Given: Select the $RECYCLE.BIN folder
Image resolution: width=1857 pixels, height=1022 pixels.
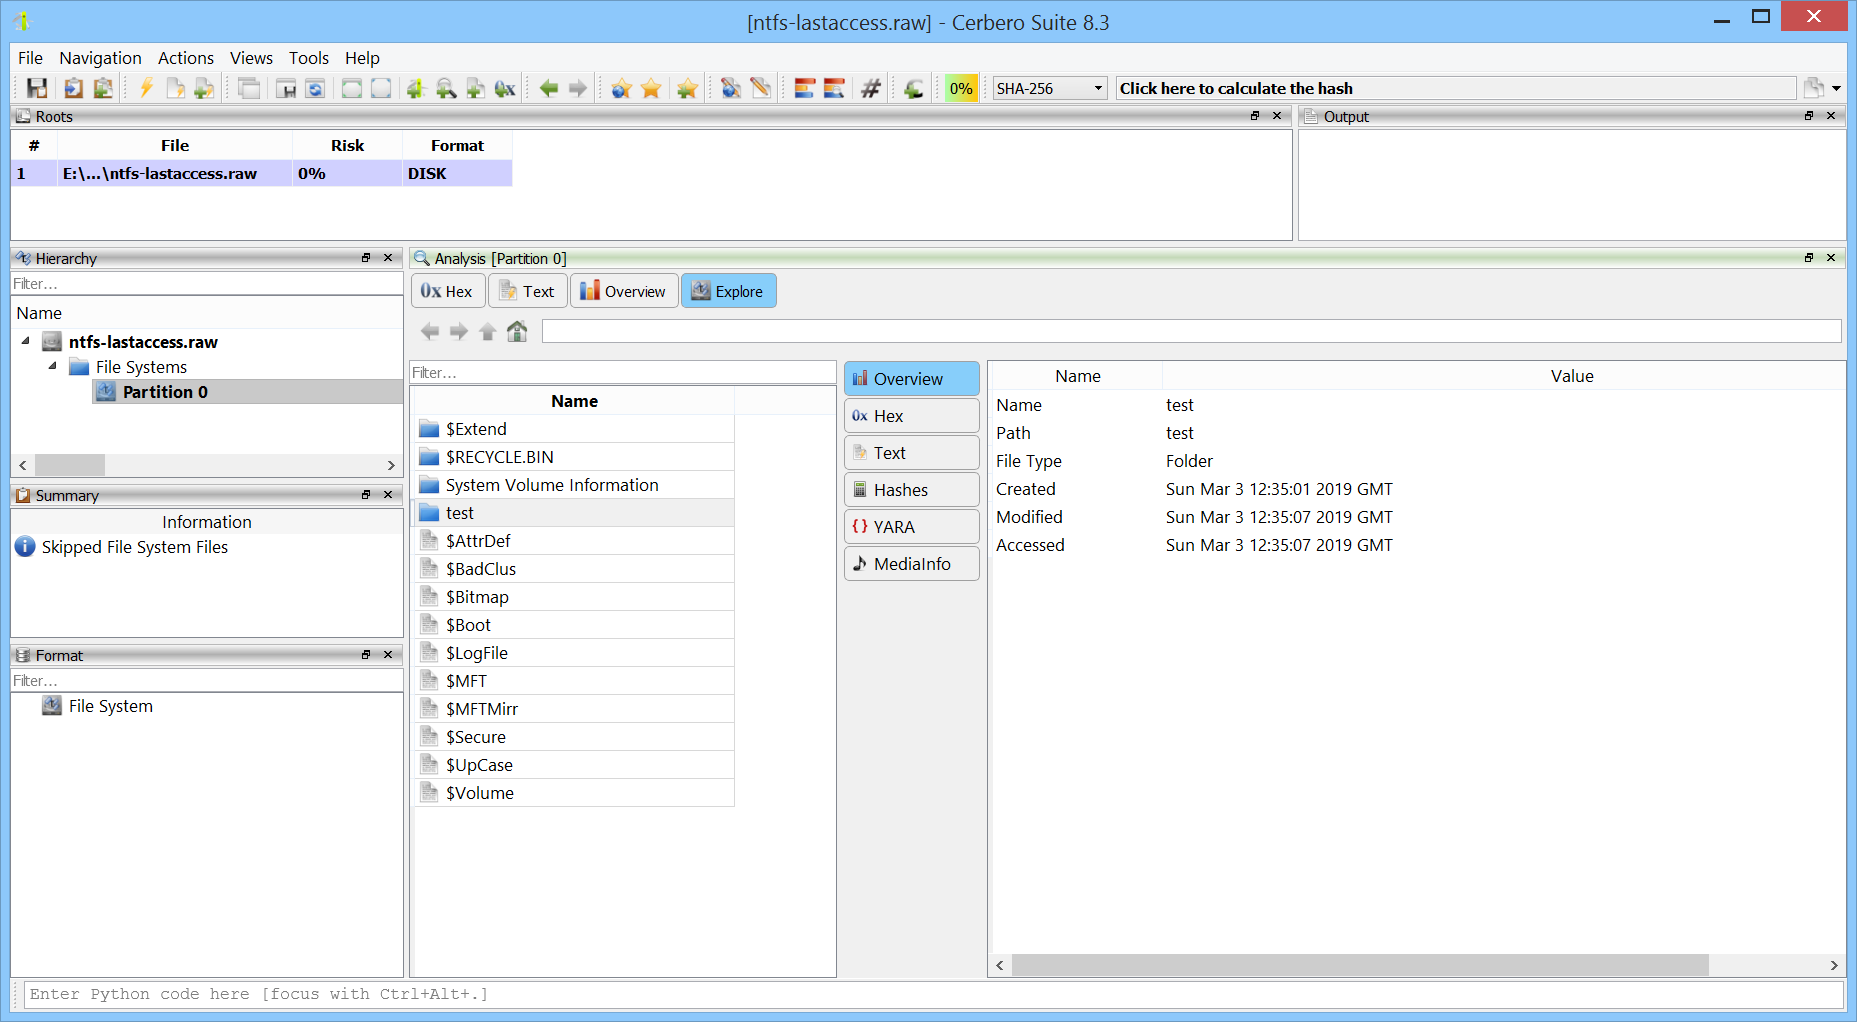Looking at the screenshot, I should [x=573, y=457].
